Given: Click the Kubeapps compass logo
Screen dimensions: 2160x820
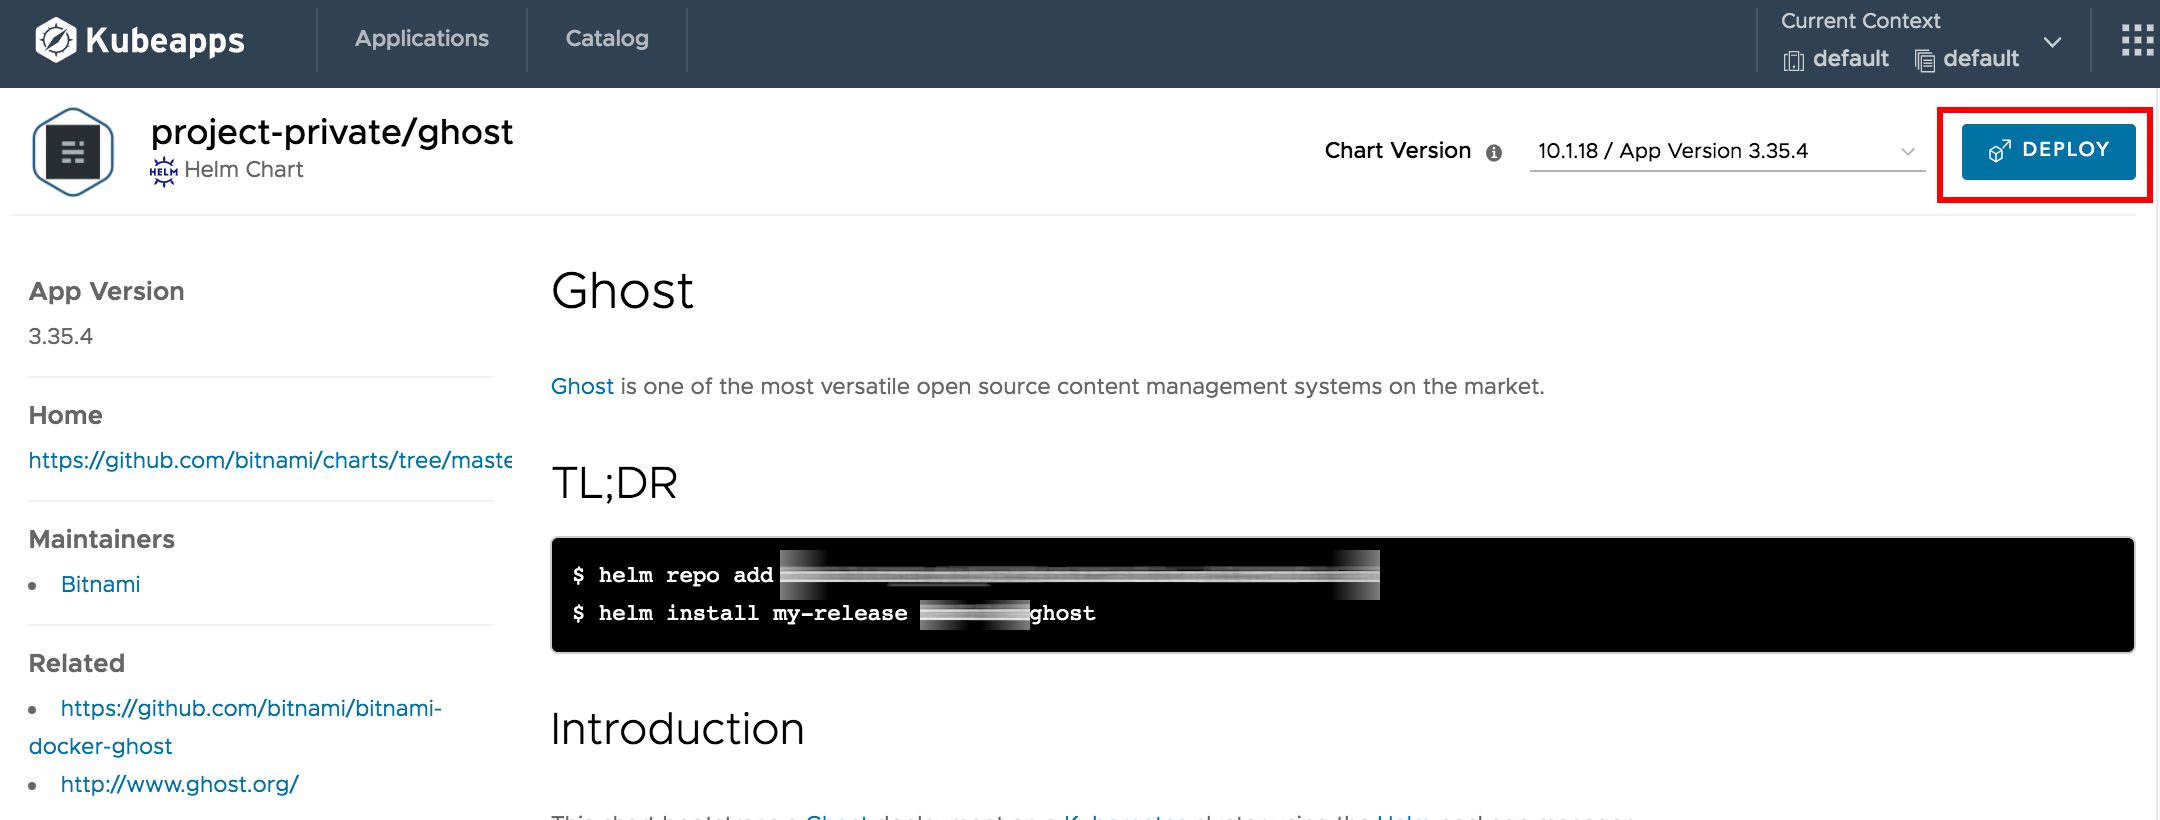Looking at the screenshot, I should point(56,40).
